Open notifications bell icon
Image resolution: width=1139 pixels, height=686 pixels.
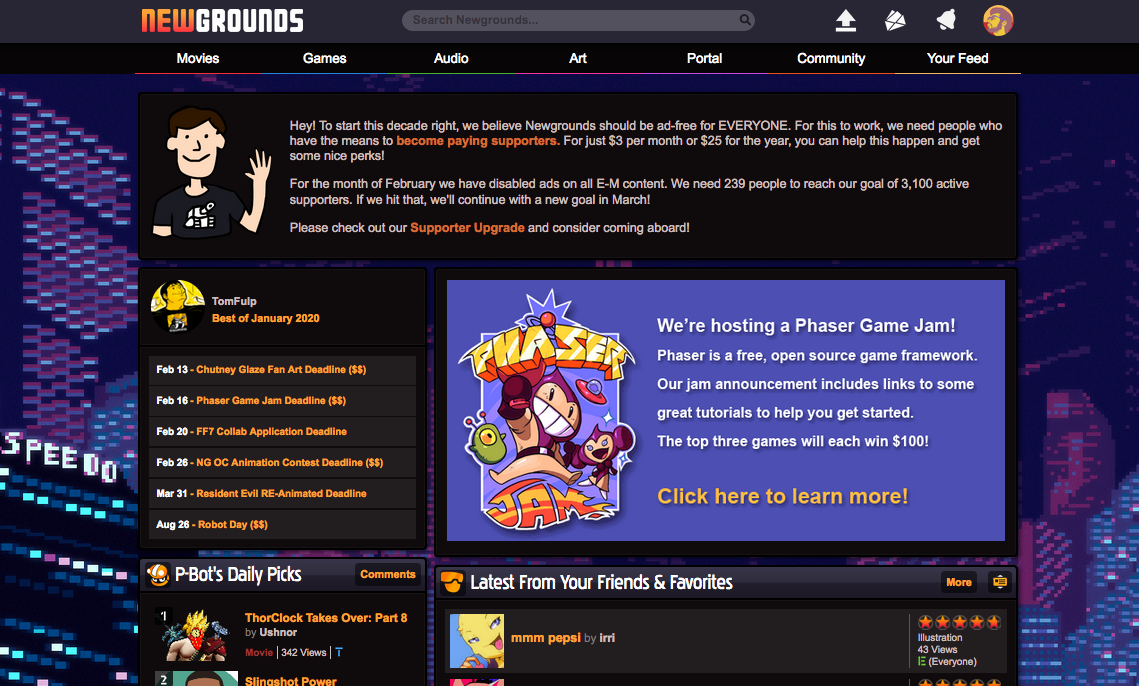click(946, 20)
